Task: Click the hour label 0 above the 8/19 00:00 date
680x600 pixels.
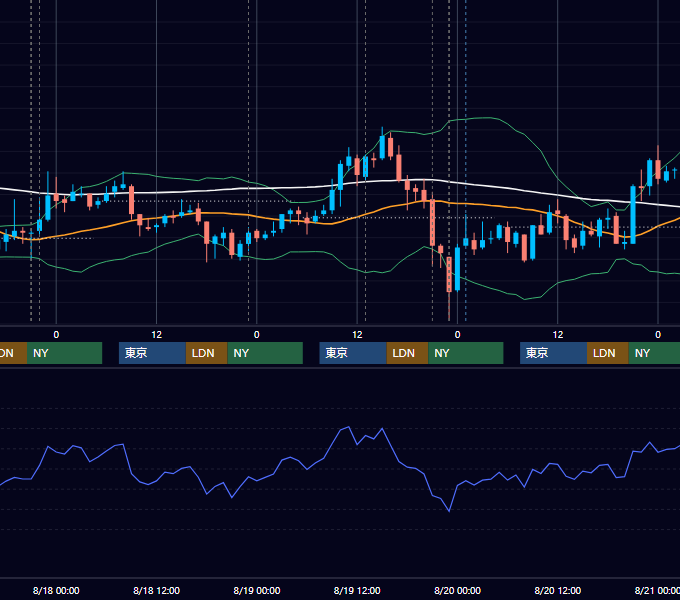Action: pos(257,335)
